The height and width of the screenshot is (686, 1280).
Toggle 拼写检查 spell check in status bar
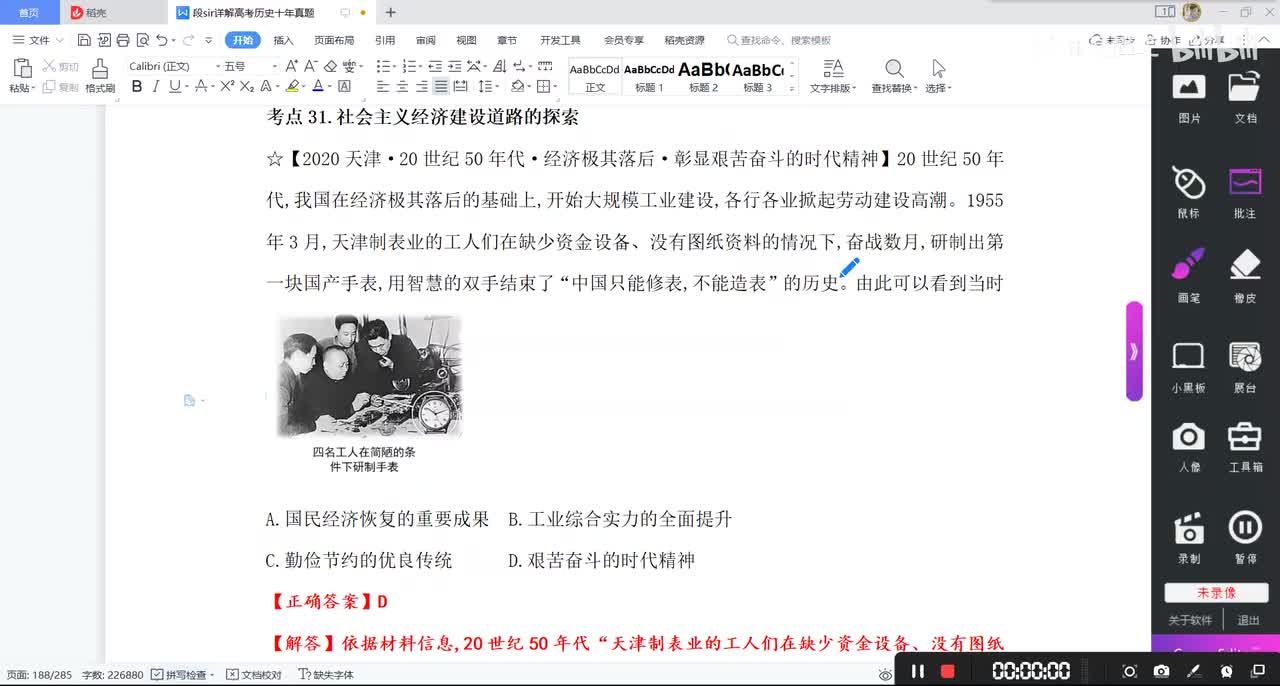click(184, 675)
